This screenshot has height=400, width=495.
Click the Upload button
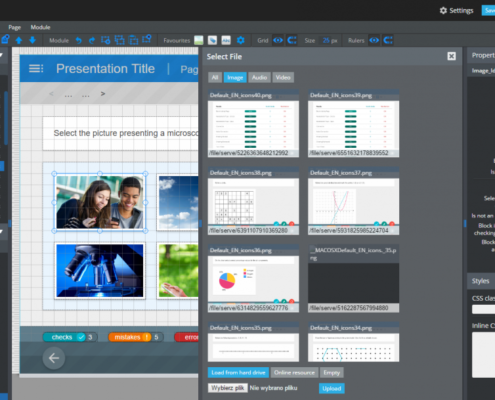tap(332, 388)
